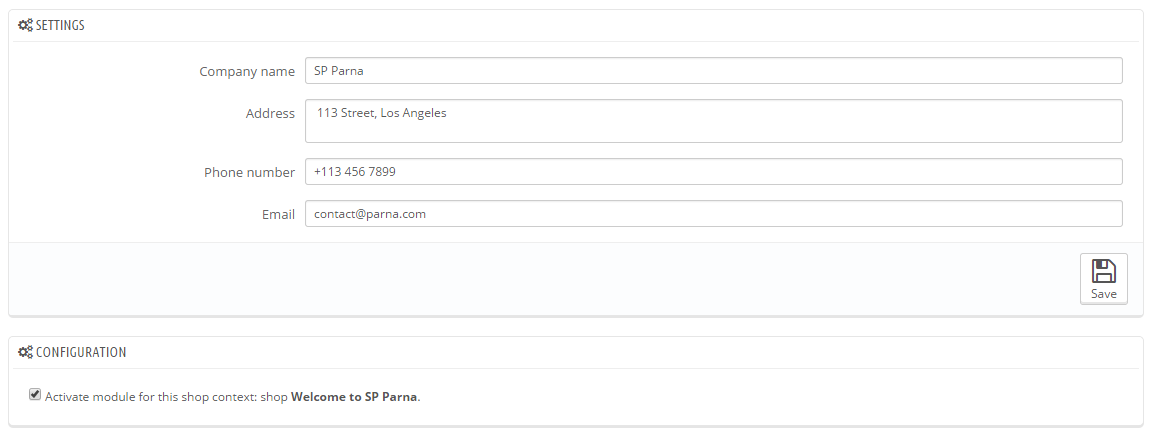Click the gears icon beside CONFIGURATION
Image resolution: width=1151 pixels, height=434 pixels.
click(26, 352)
